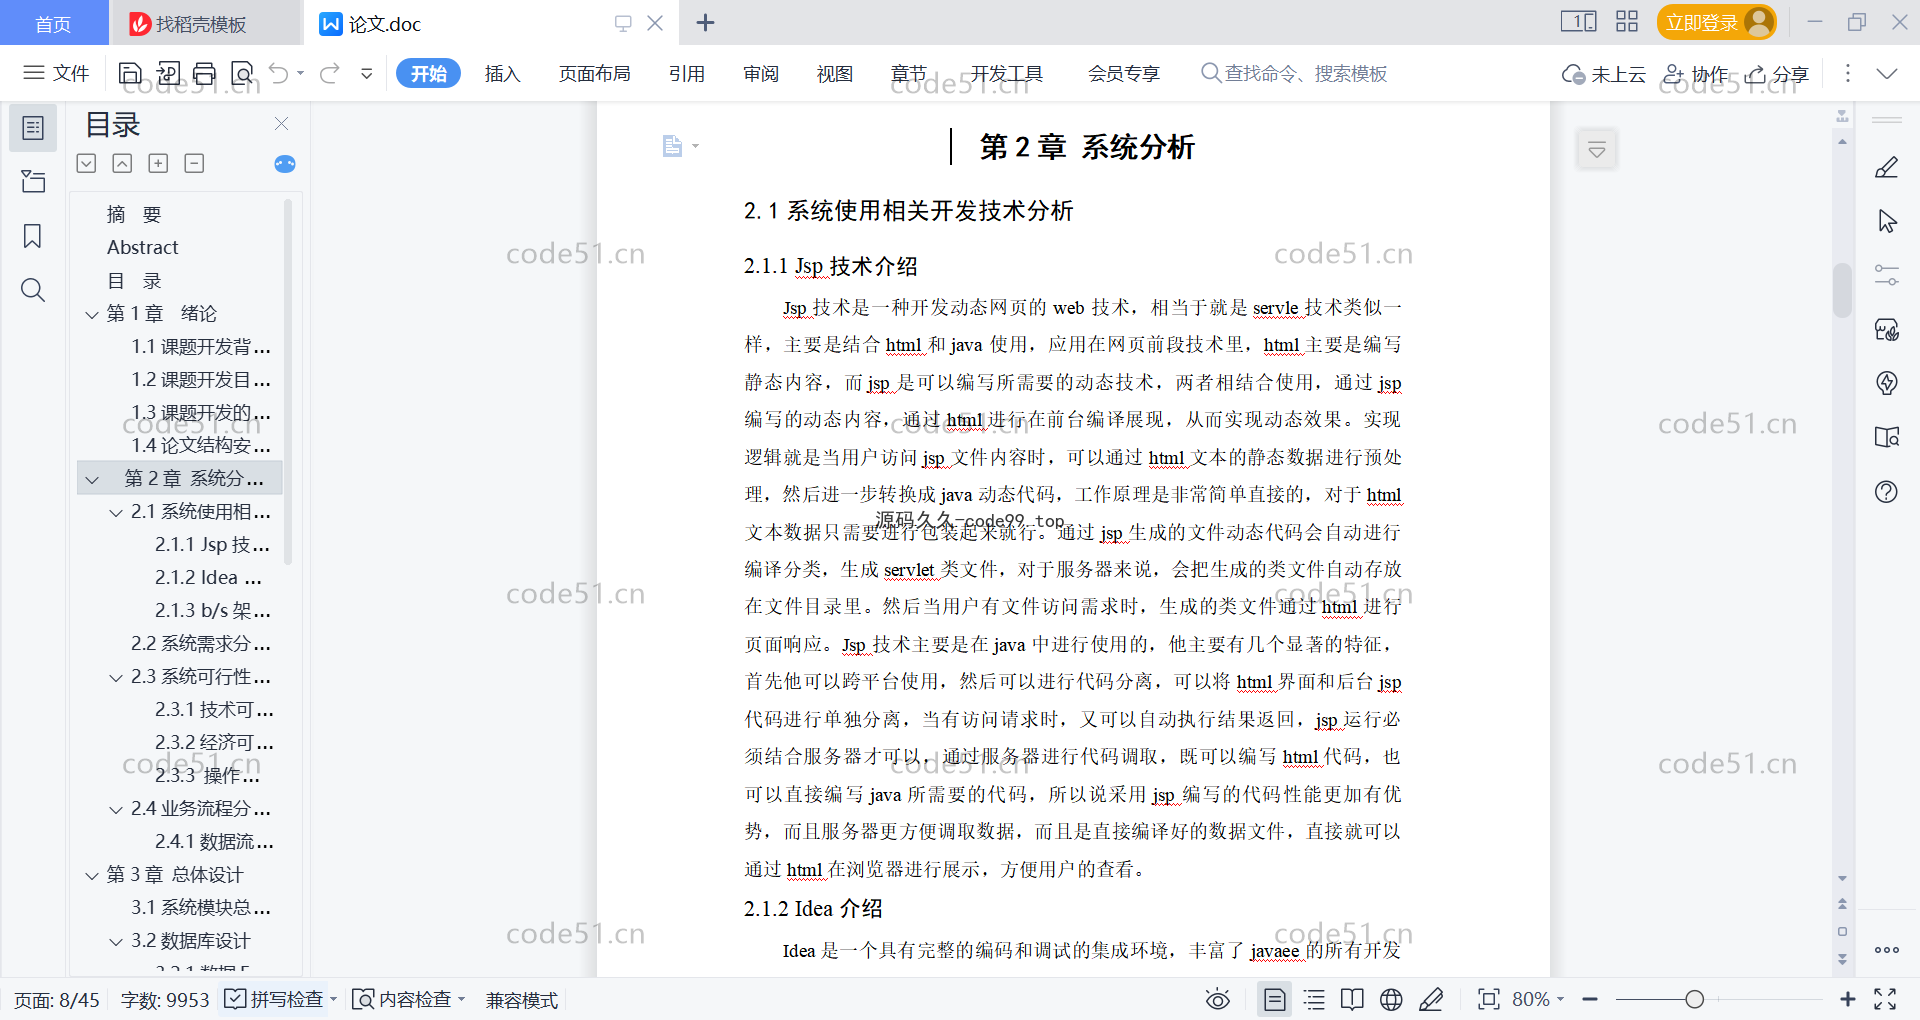
Task: Click the 立即登录 login button
Action: tap(1716, 22)
